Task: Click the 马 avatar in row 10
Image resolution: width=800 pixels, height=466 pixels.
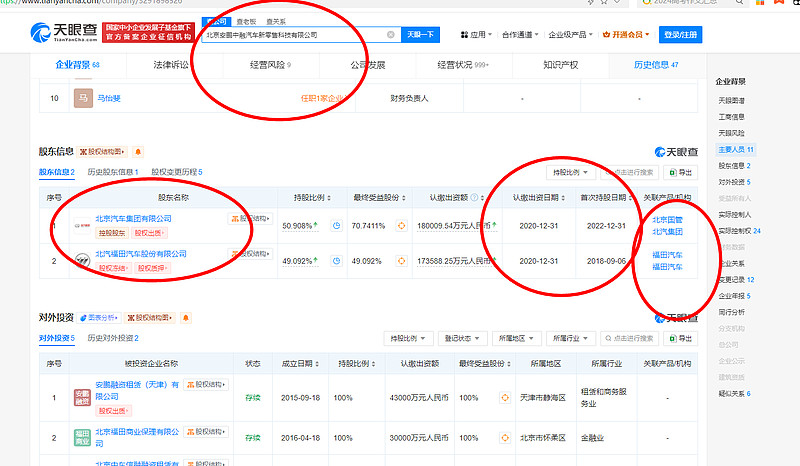Action: tap(83, 98)
